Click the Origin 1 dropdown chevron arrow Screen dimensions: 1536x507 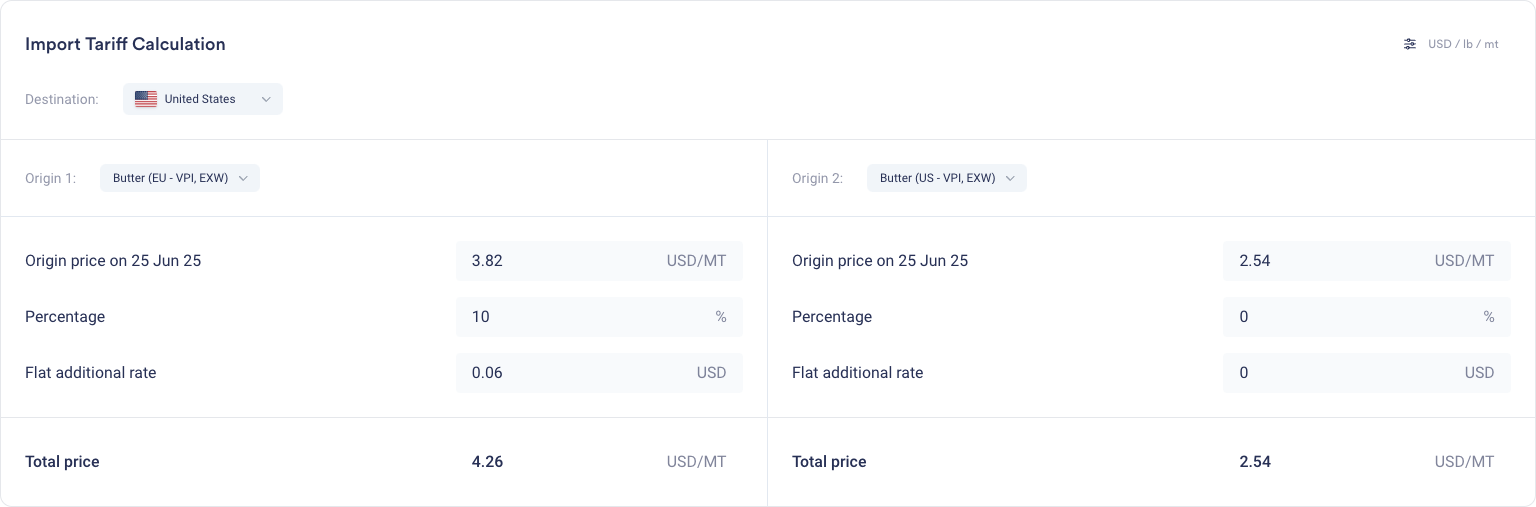(x=243, y=178)
